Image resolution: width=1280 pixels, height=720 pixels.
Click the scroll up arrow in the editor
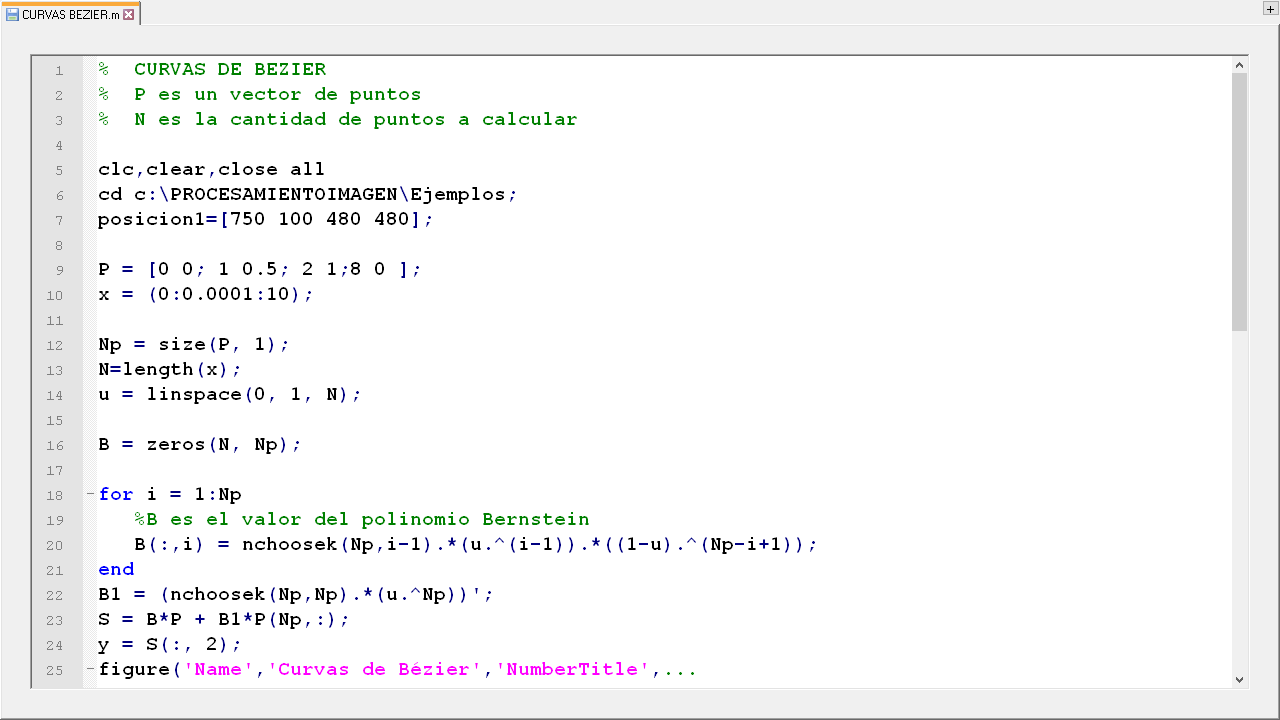[1240, 65]
